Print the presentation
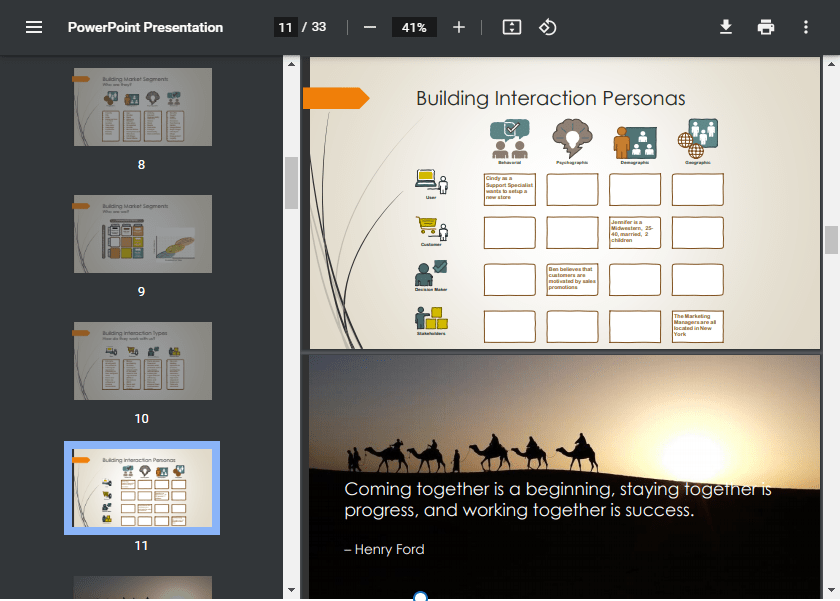840x601 pixels. (x=766, y=27)
